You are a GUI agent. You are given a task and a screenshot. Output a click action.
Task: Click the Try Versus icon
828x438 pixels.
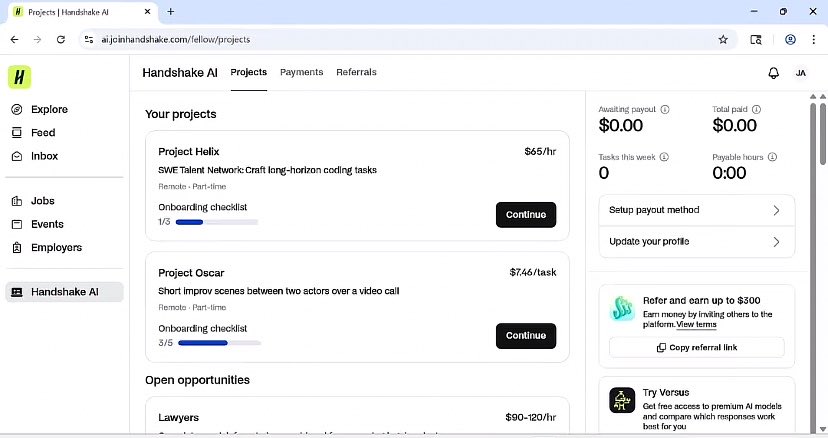tap(622, 400)
